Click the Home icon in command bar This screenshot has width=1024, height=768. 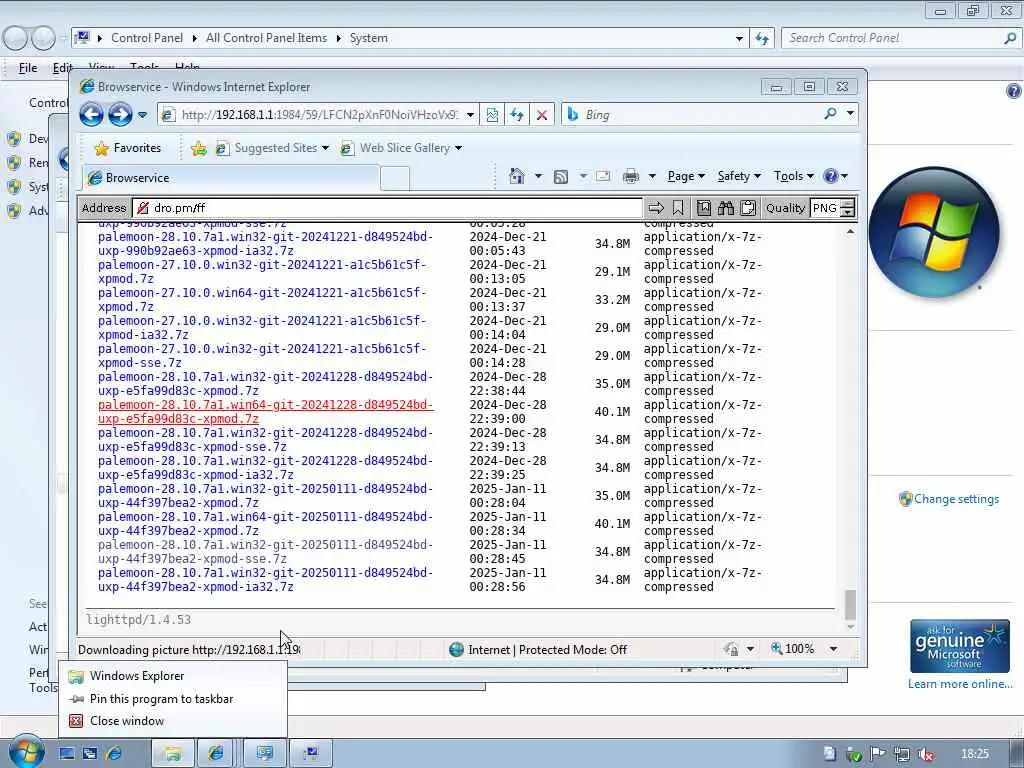[517, 176]
